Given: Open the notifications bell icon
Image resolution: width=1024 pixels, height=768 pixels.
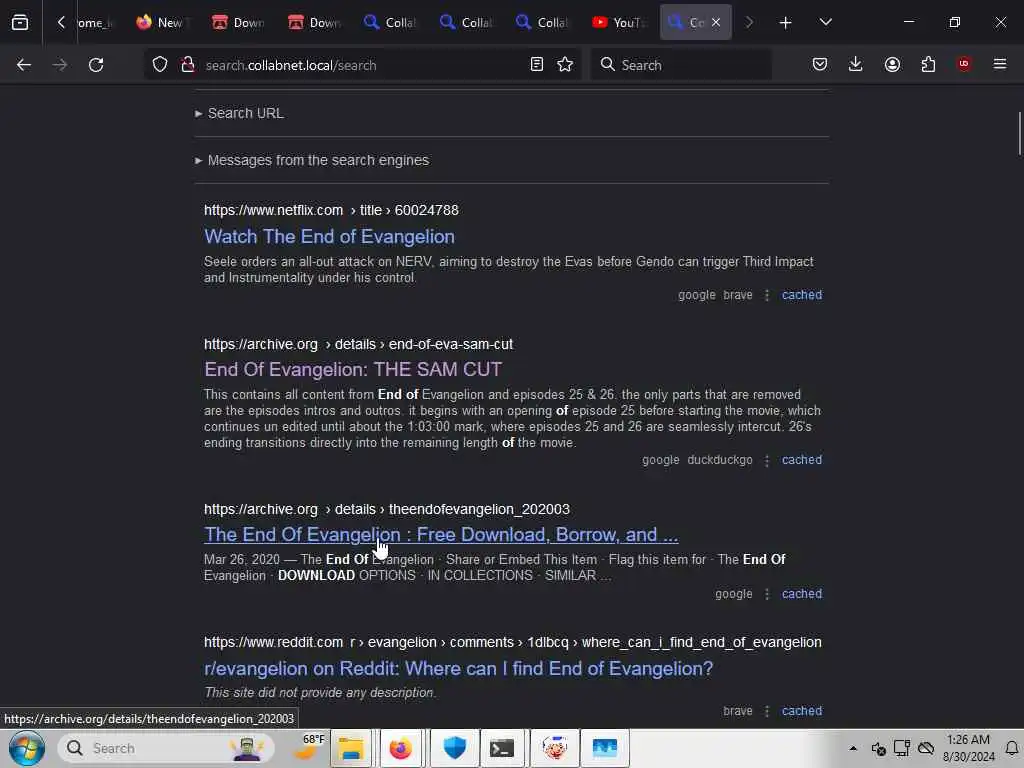Looking at the screenshot, I should (x=1012, y=748).
